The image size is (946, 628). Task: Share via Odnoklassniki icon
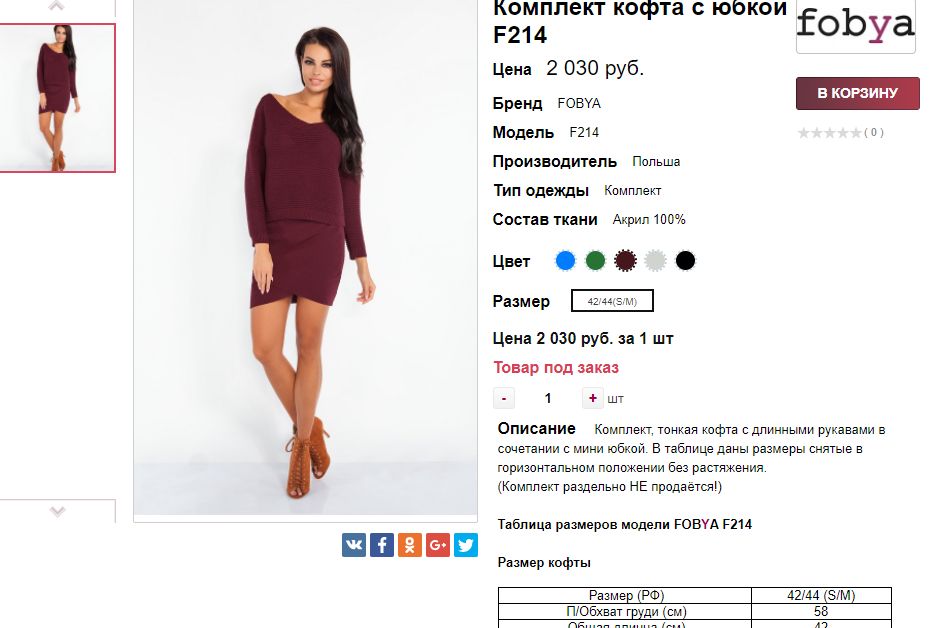410,545
